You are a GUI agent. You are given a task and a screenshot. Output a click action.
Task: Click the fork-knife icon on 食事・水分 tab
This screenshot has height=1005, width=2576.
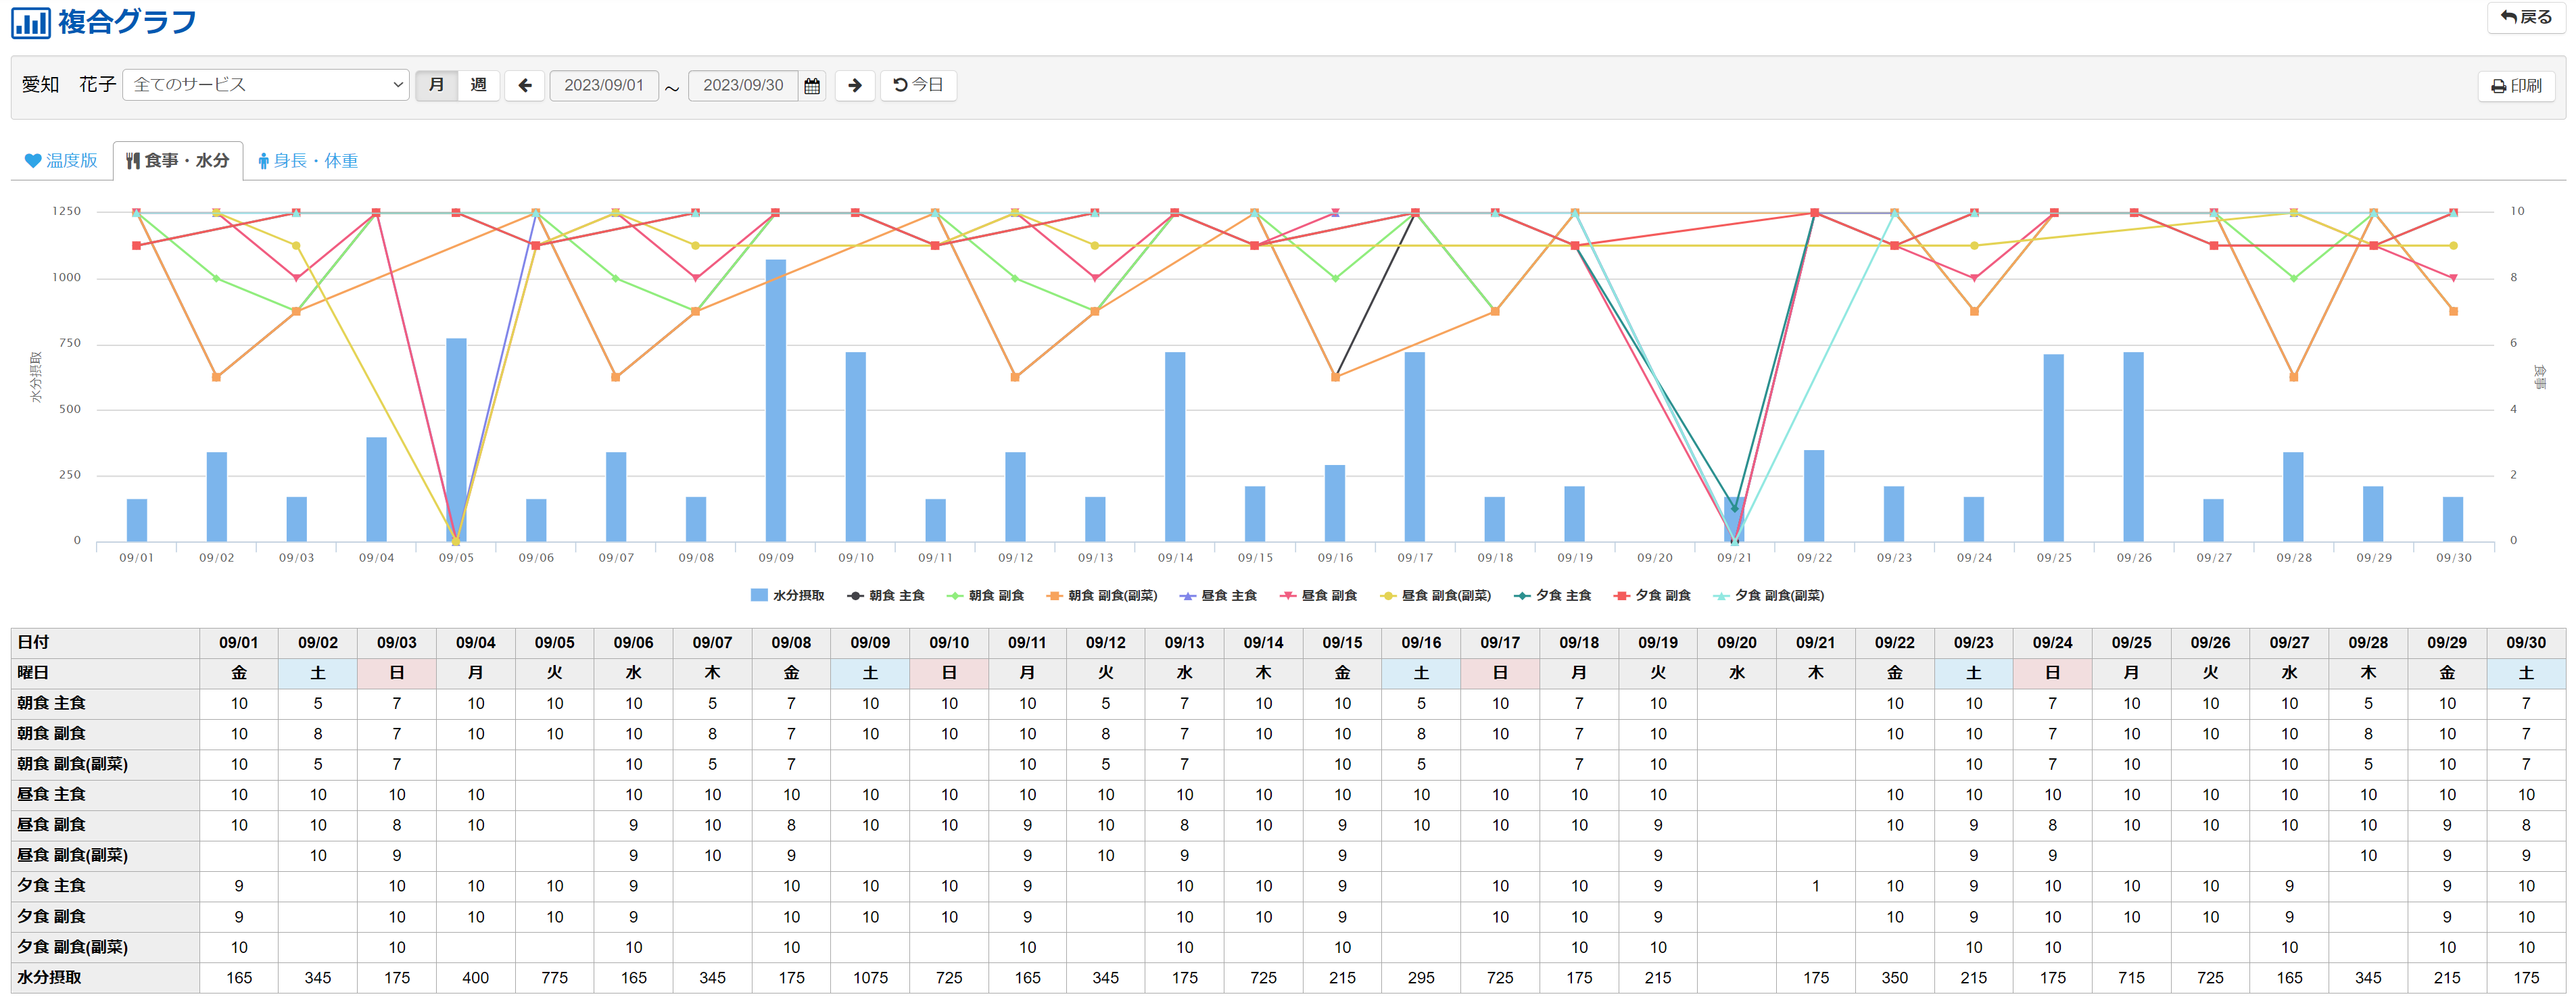pos(132,161)
